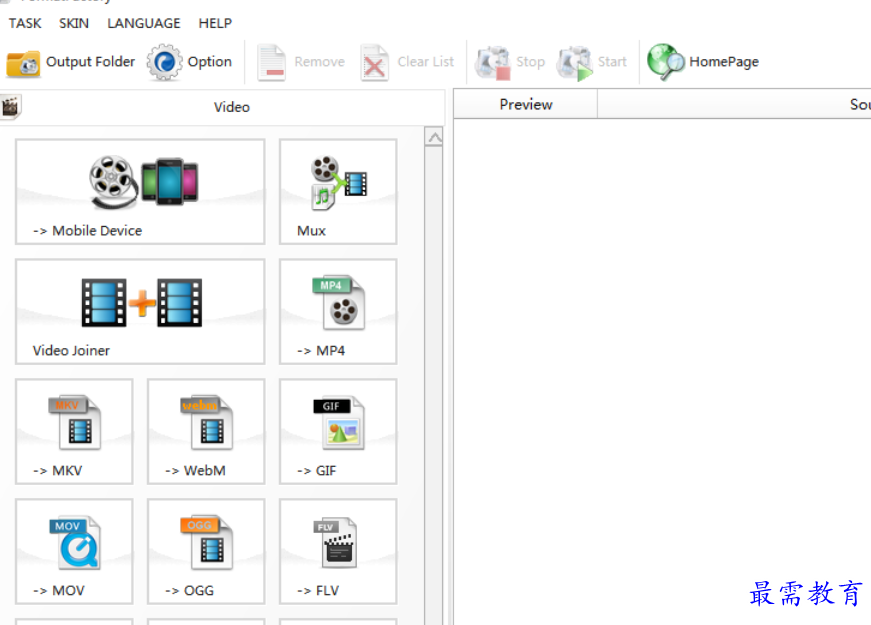This screenshot has height=625, width=871.
Task: Click the '-> GIF' label
Action: [x=316, y=471]
